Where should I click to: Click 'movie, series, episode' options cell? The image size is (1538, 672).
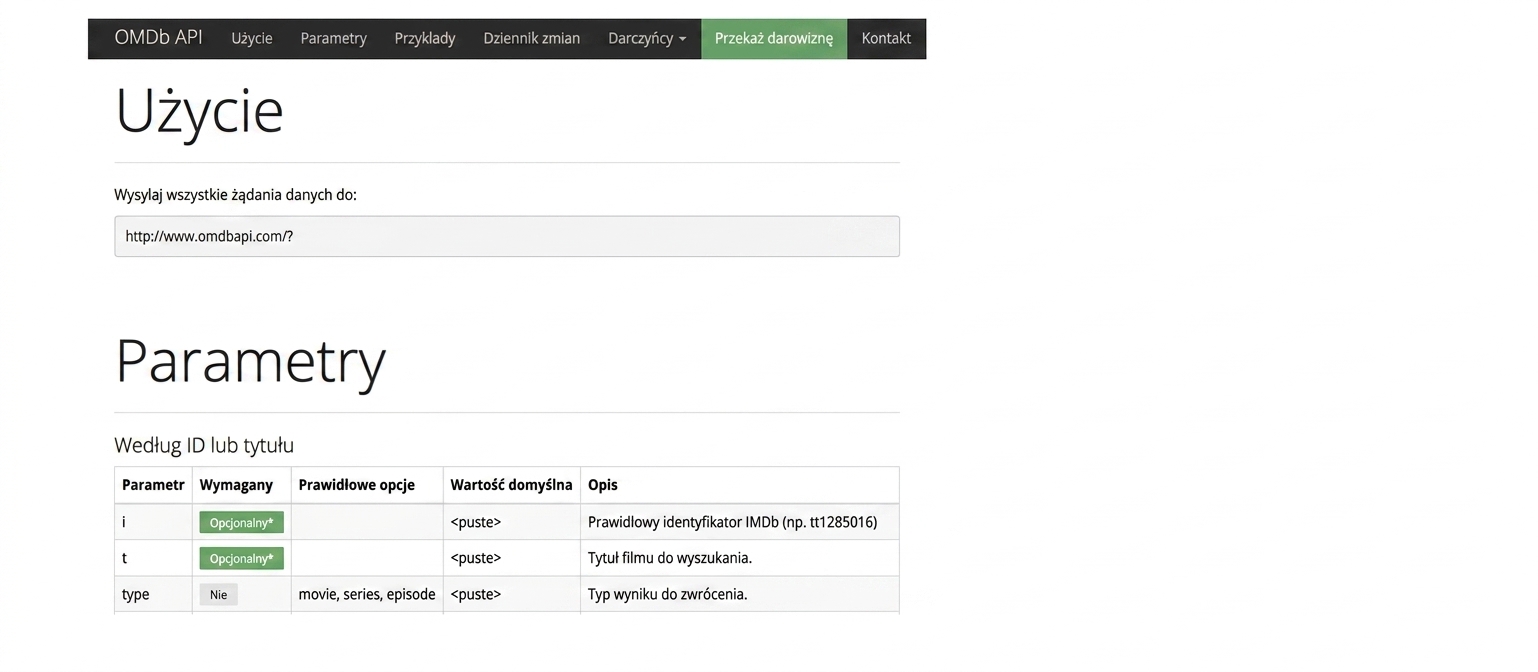coord(367,594)
